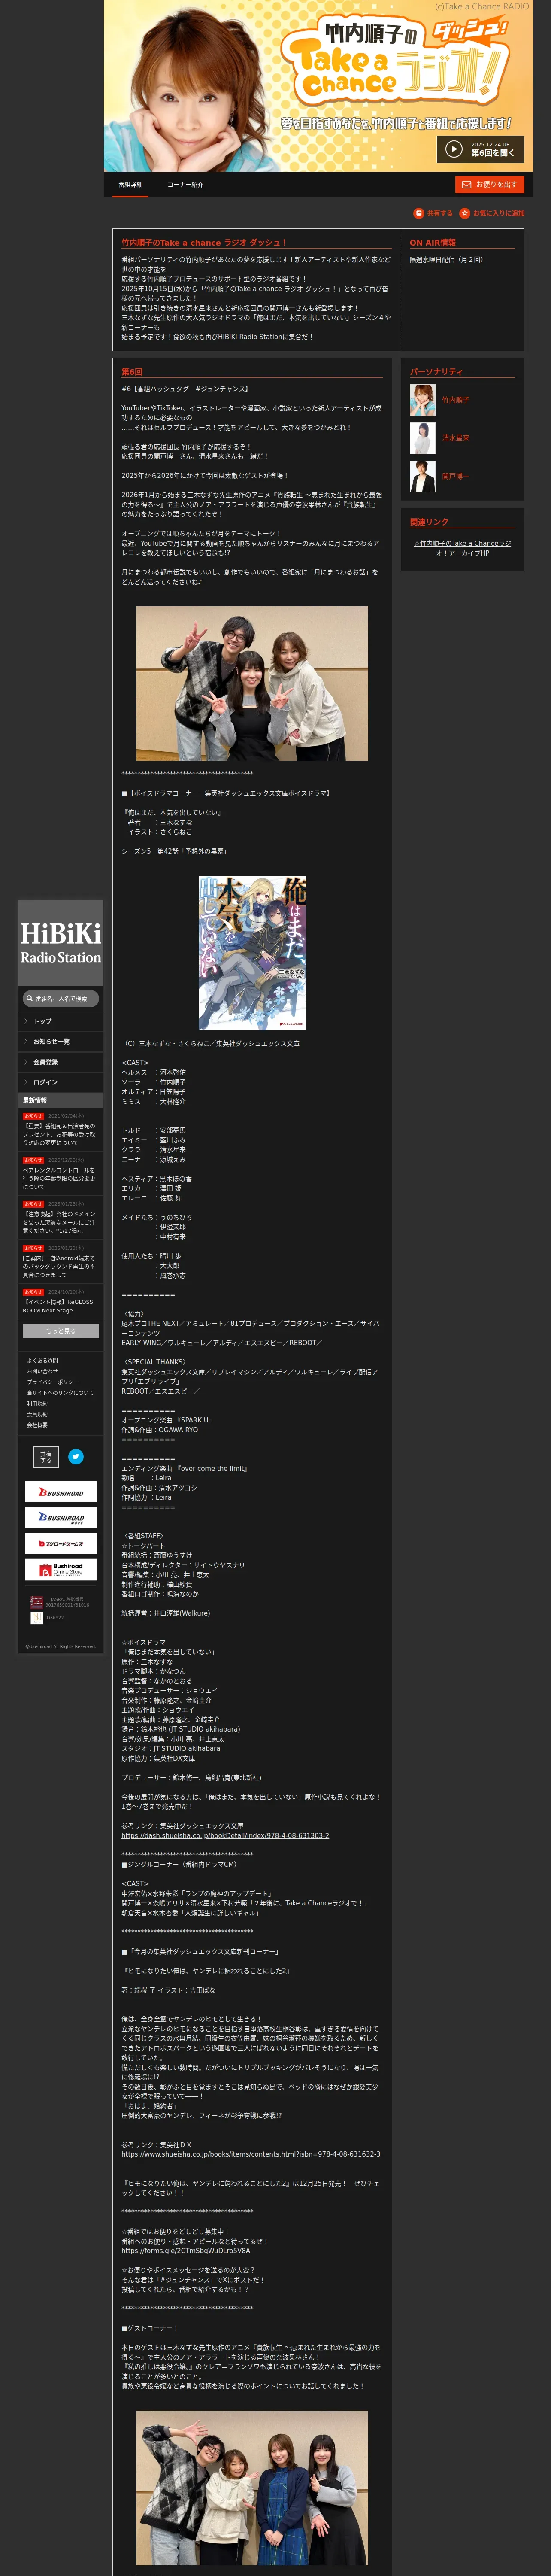Open the forms.gle mail form link
Image resolution: width=551 pixels, height=2576 pixels.
tap(186, 2250)
